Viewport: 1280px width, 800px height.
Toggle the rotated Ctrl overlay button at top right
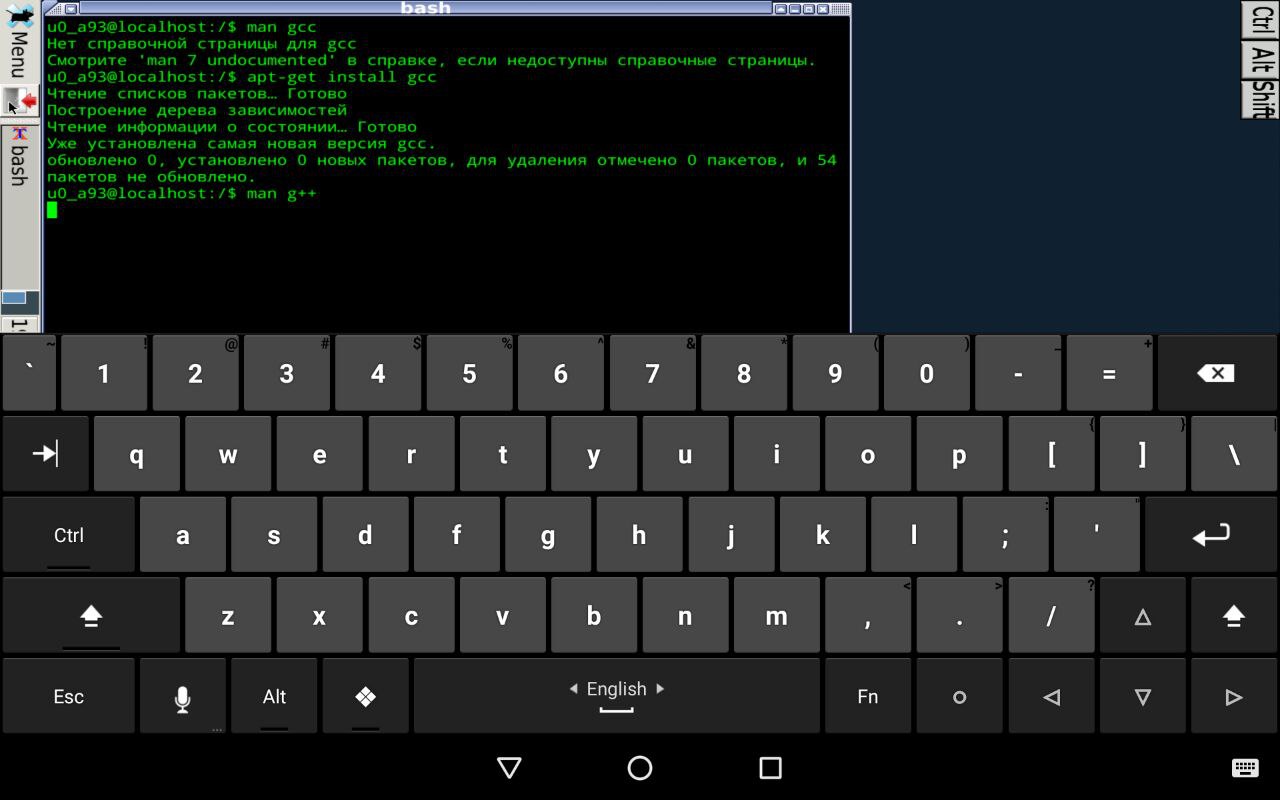point(1260,20)
